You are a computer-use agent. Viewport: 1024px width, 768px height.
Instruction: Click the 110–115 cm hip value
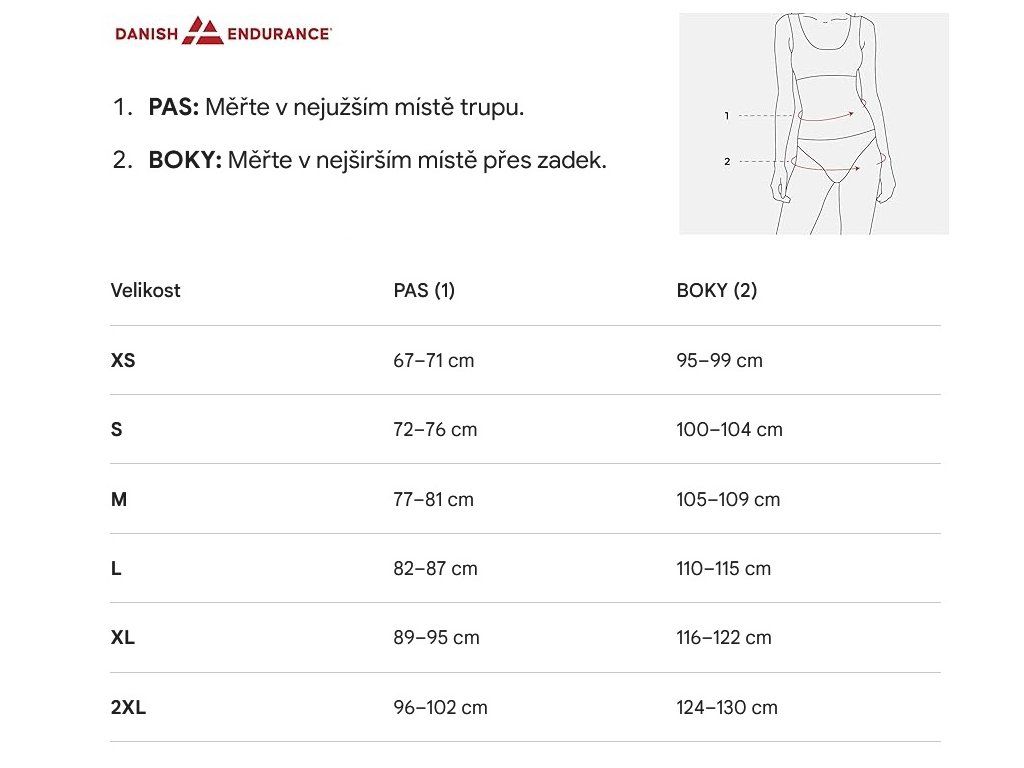(x=723, y=568)
